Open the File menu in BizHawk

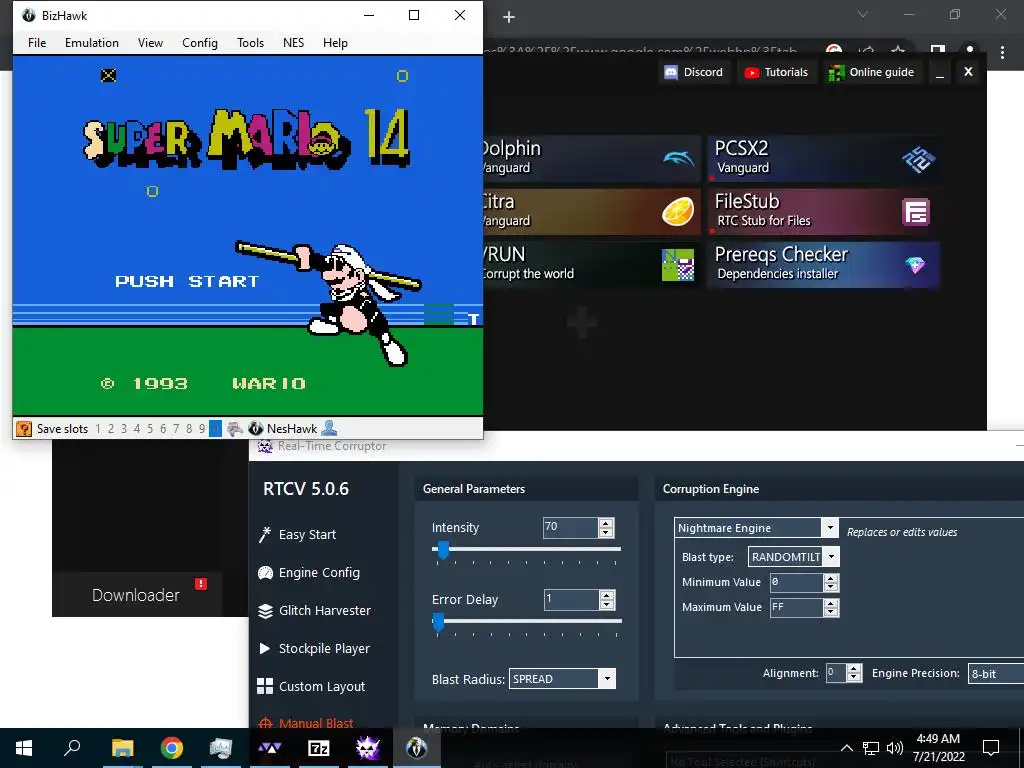point(37,42)
